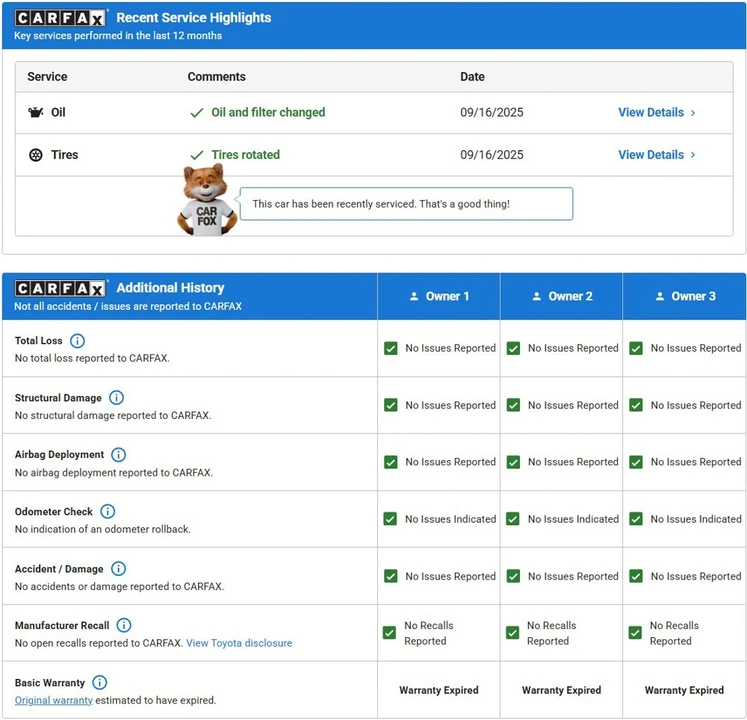
Task: Click the green check next to Oil and filter changed
Action: (x=197, y=113)
